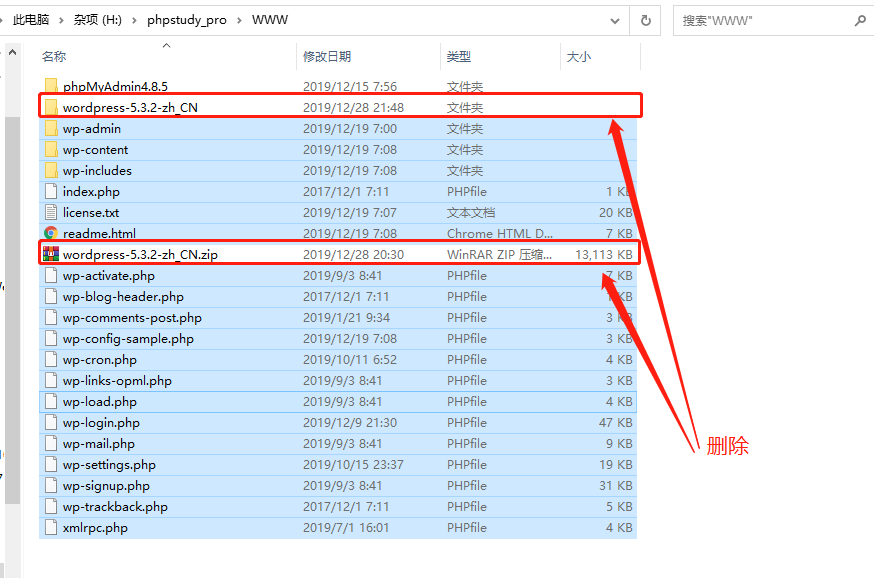Click the wp-config-sample.php file icon
Screen dimensions: 874x578
[x=51, y=338]
